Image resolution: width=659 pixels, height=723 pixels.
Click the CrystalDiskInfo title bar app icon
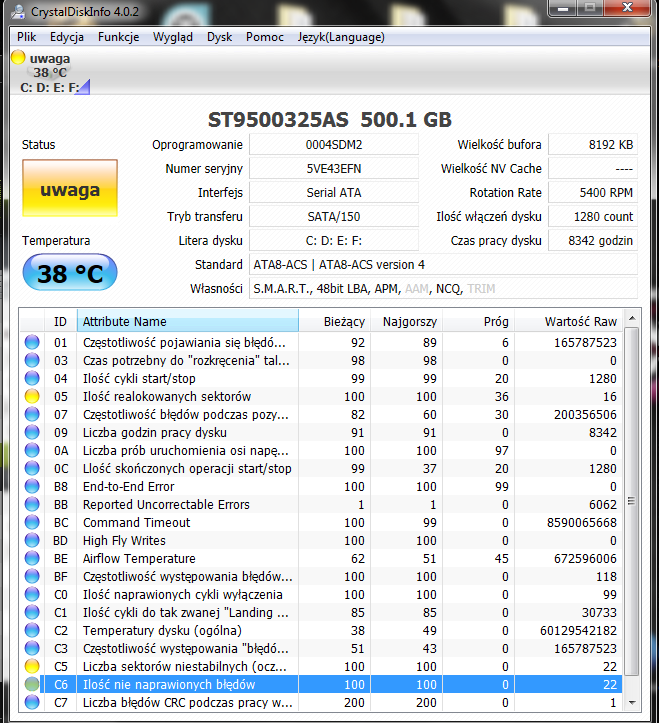[x=18, y=12]
